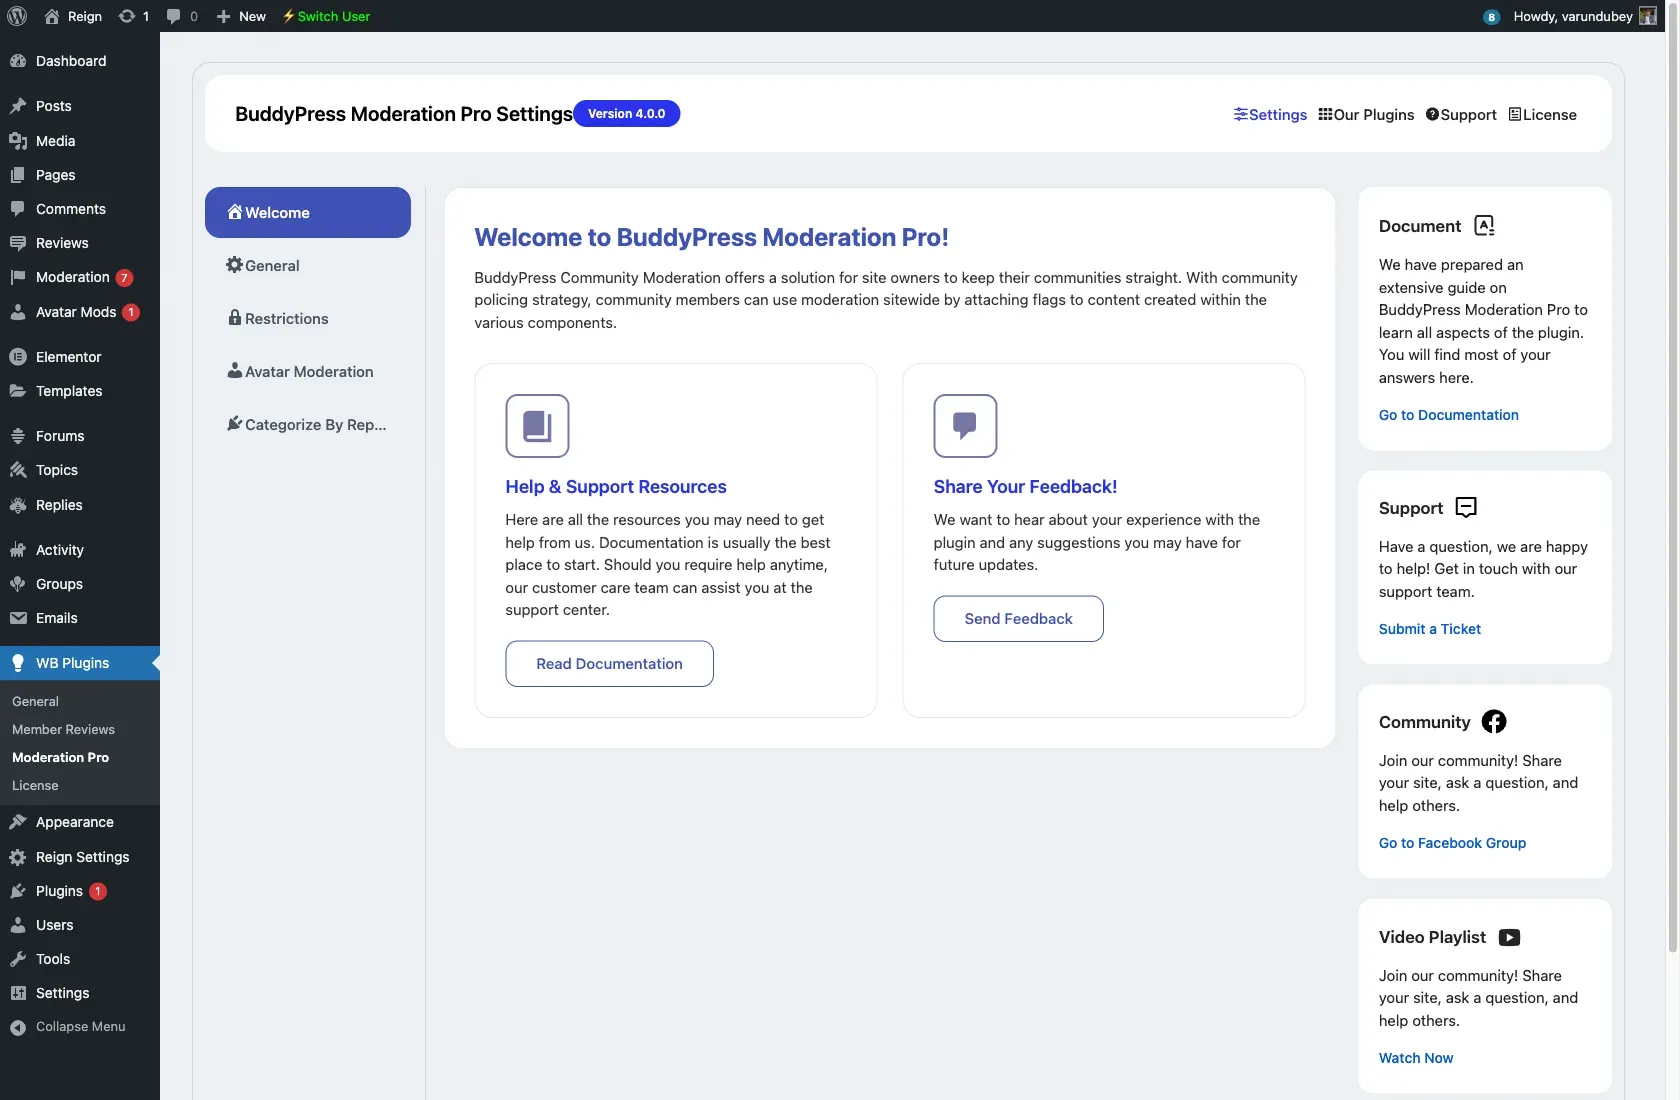Viewport: 1680px width, 1100px height.
Task: Follow the Watch Now link
Action: [1416, 1058]
